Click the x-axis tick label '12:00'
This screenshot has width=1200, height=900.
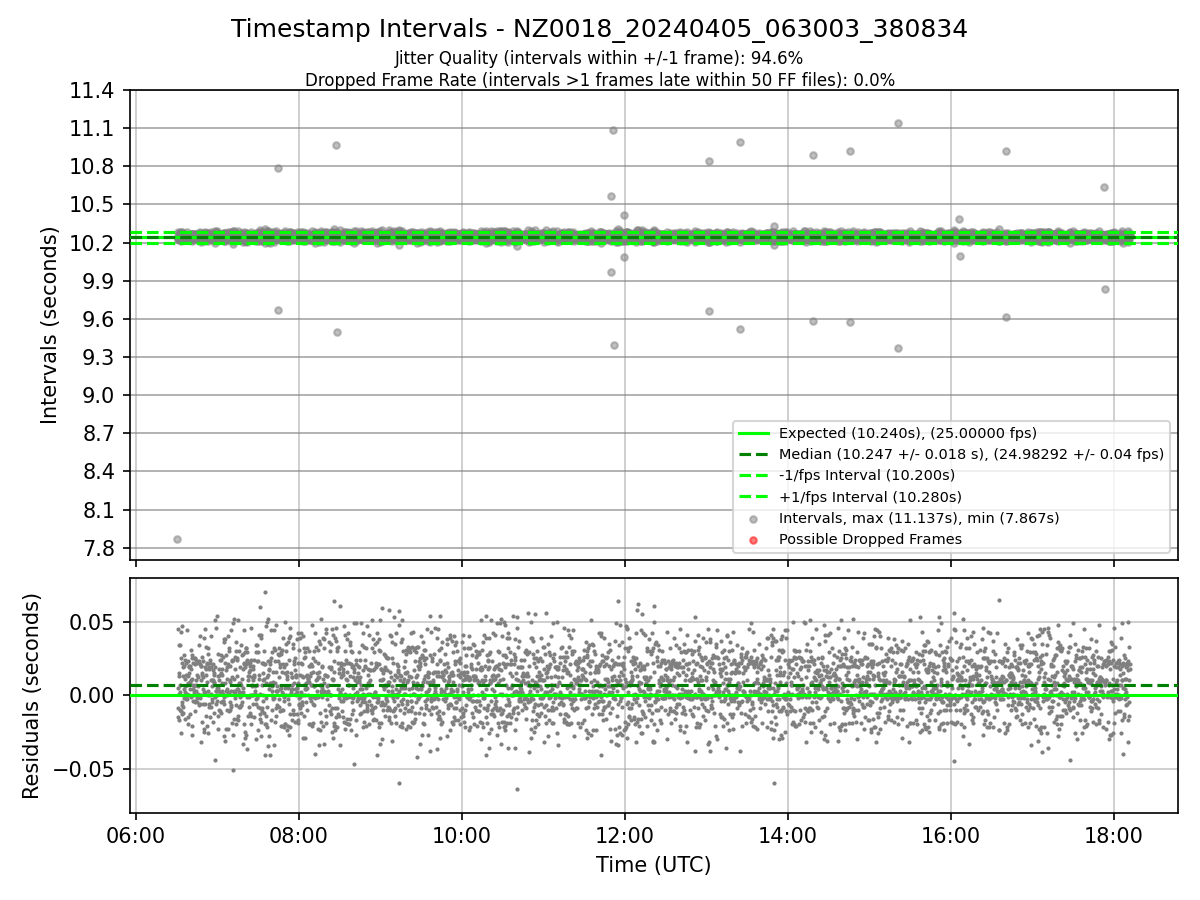[625, 836]
